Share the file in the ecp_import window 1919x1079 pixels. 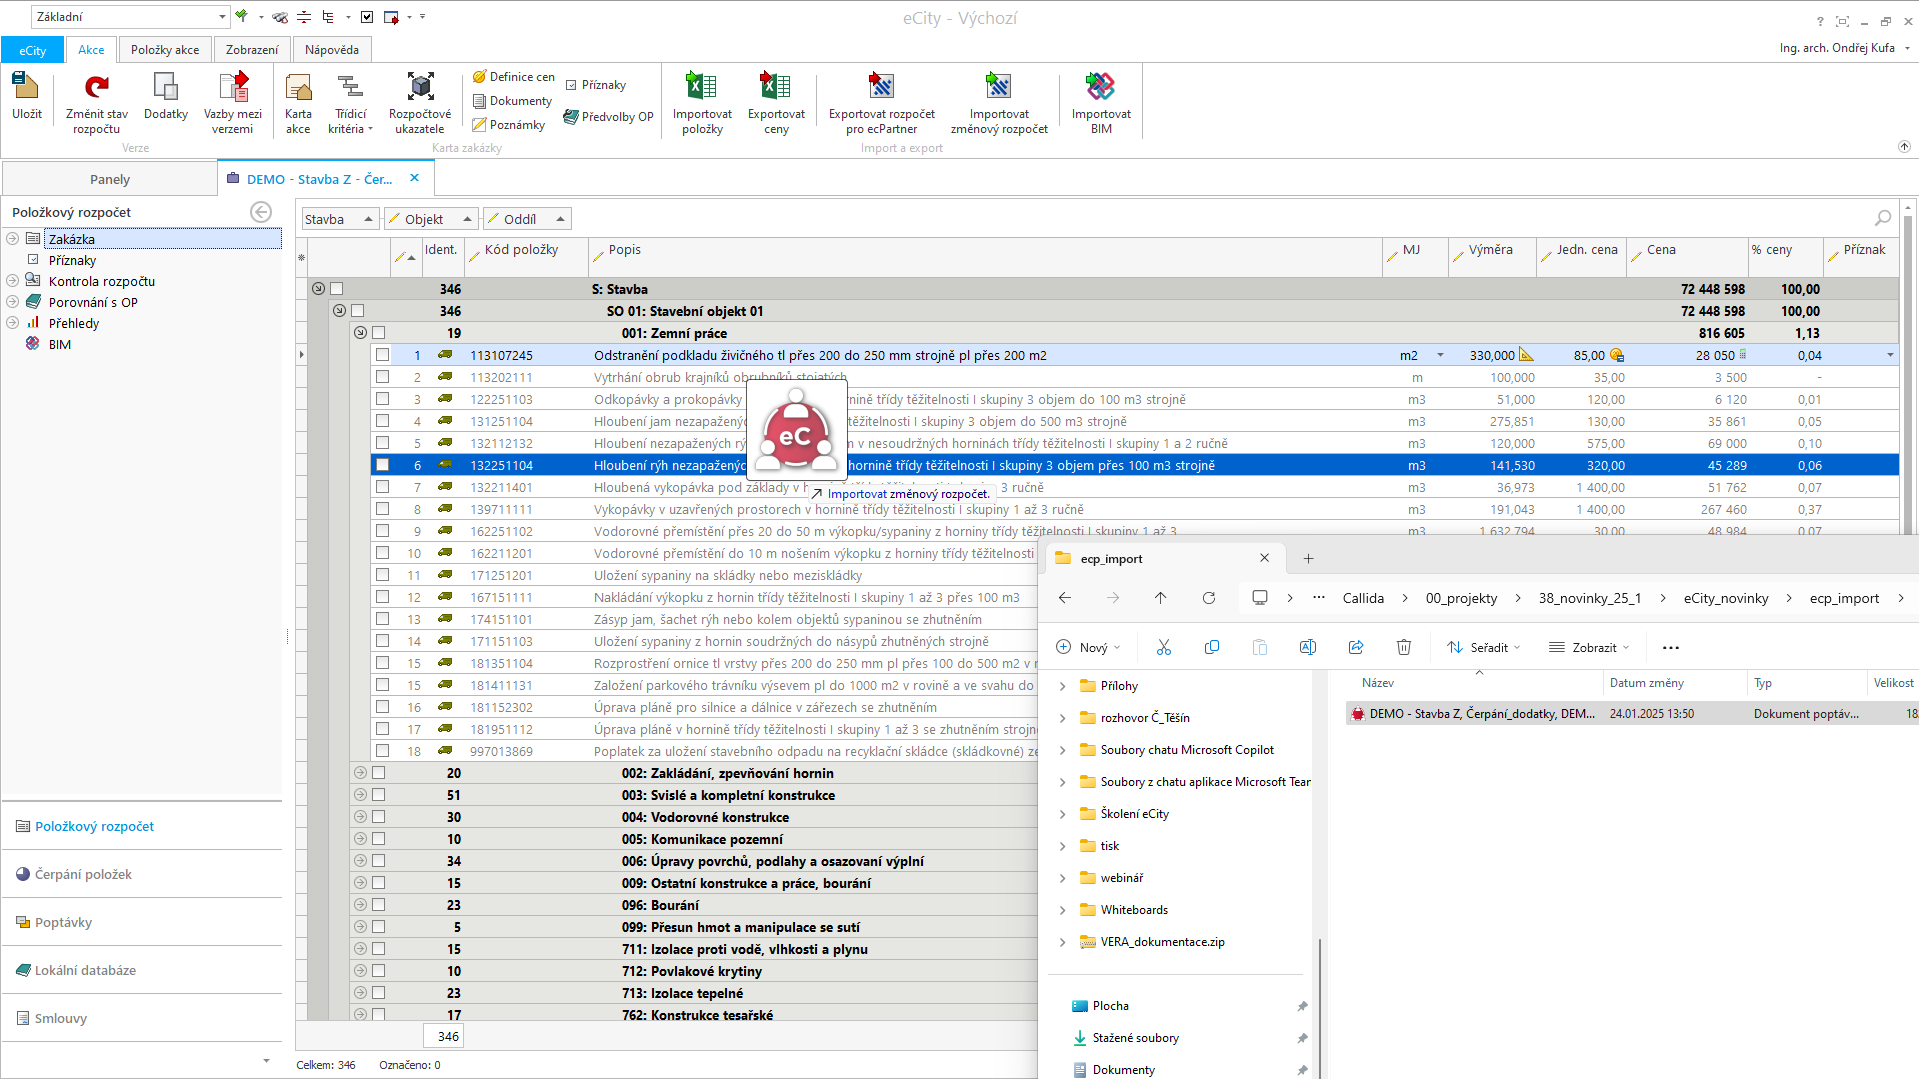click(1355, 647)
